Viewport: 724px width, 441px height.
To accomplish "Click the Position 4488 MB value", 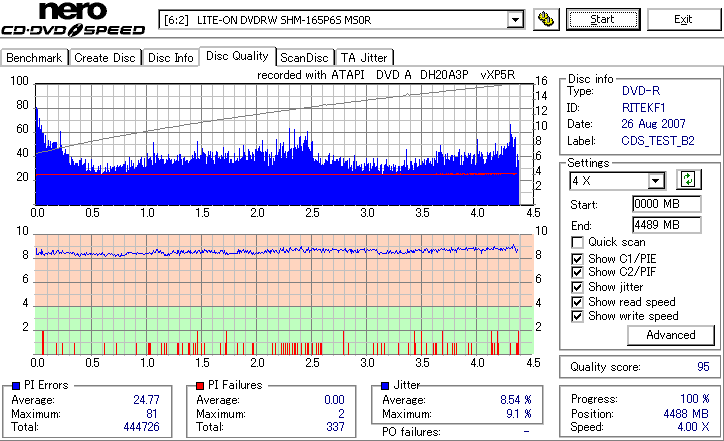I will 686,413.
